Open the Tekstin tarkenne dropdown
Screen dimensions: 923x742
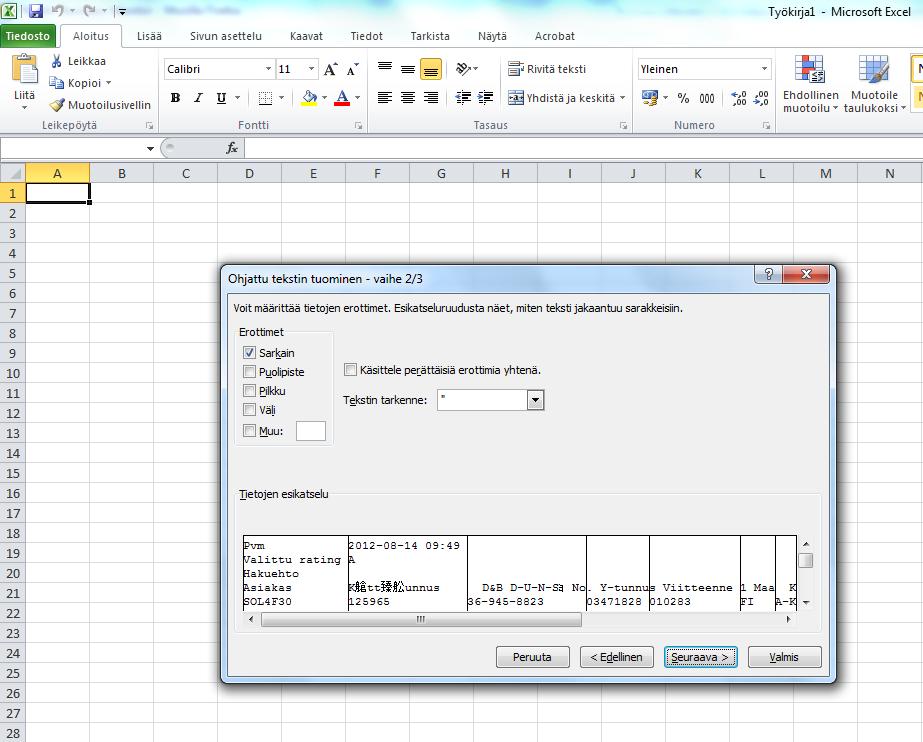pos(535,400)
